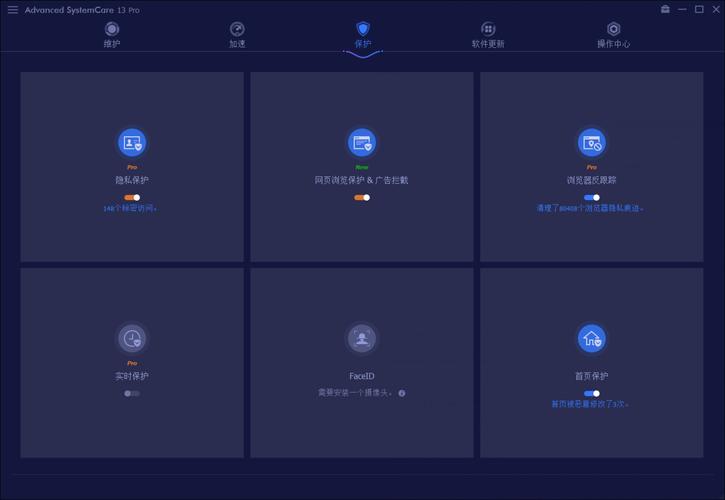The height and width of the screenshot is (500, 725).
Task: Open the 148个秘密访问 link
Action: point(130,209)
